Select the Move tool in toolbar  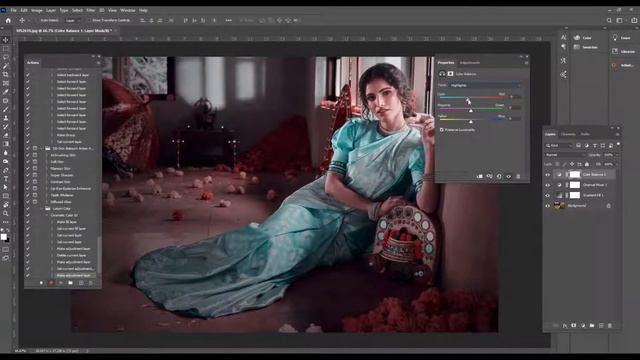[x=6, y=40]
